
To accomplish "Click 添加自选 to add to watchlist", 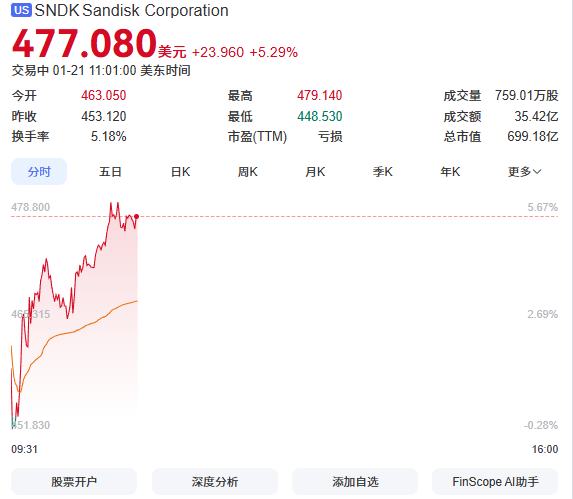I will click(355, 481).
